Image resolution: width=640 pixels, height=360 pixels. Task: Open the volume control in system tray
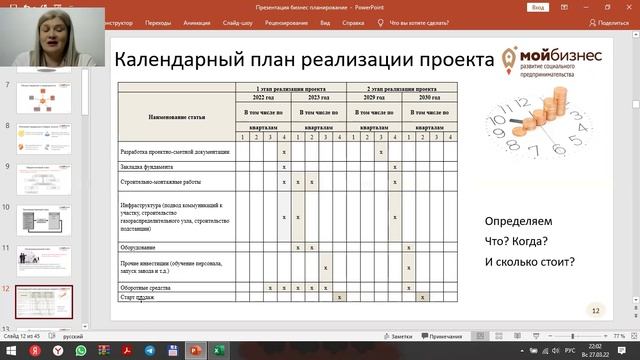point(556,351)
